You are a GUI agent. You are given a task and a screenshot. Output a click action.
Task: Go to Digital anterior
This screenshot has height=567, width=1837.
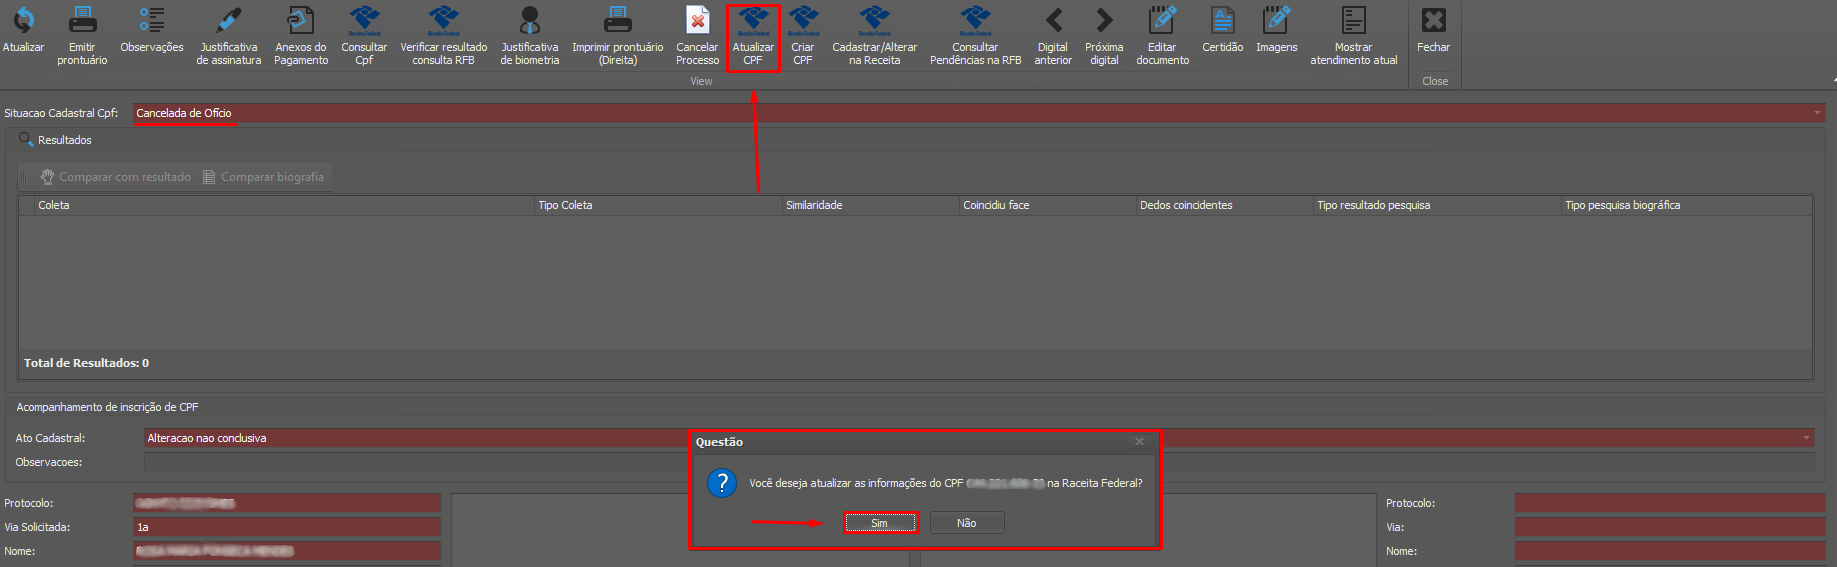pyautogui.click(x=1053, y=35)
